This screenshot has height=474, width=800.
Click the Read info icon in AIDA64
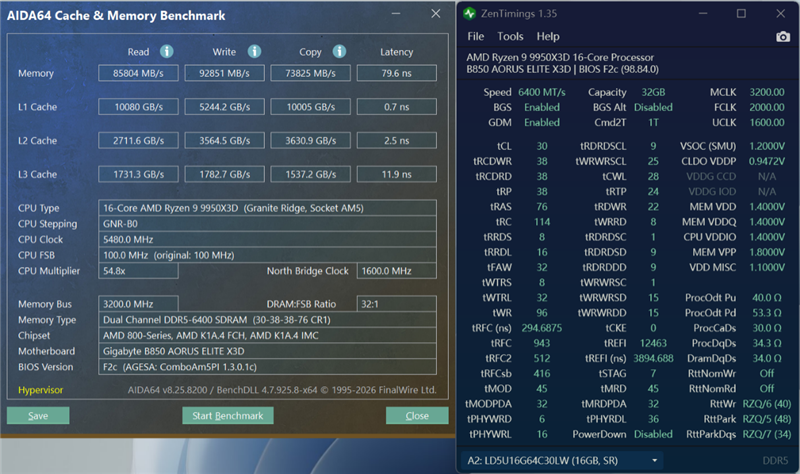coord(166,52)
